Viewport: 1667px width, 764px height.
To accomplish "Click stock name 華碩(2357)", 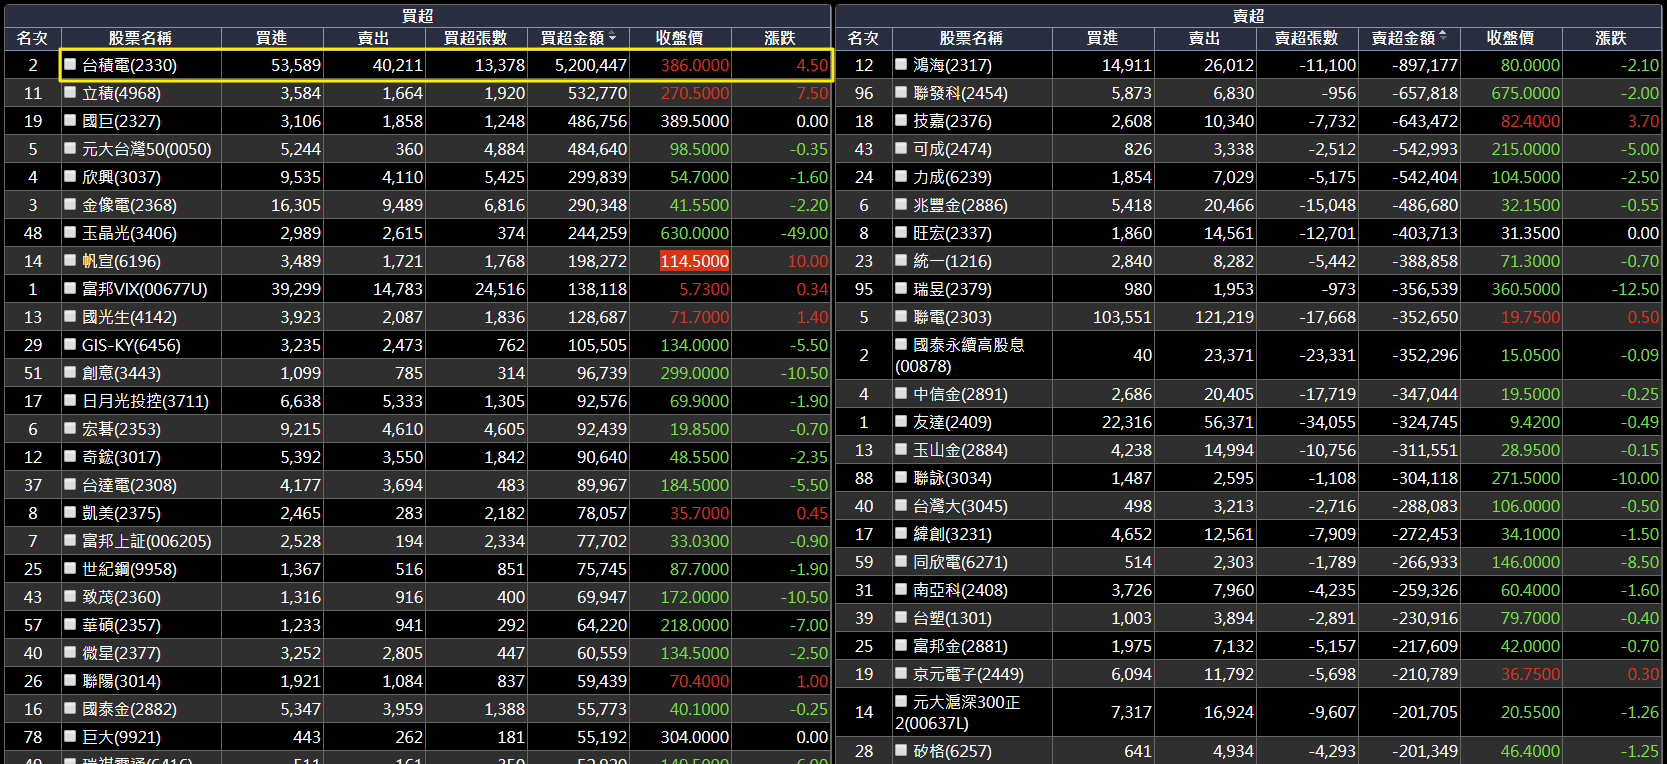I will tap(121, 625).
